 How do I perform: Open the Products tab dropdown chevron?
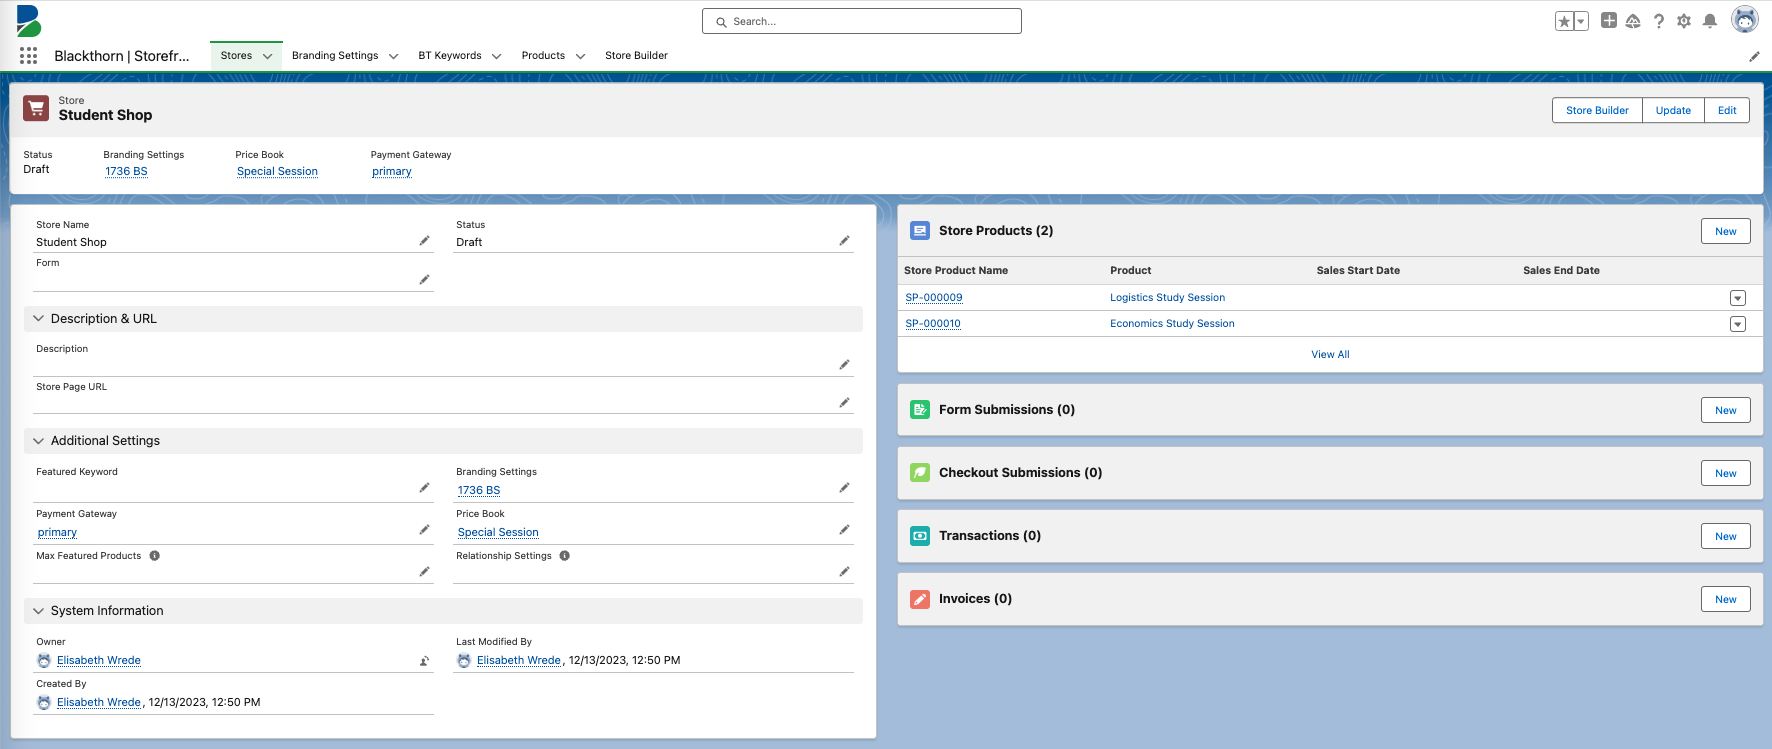580,57
